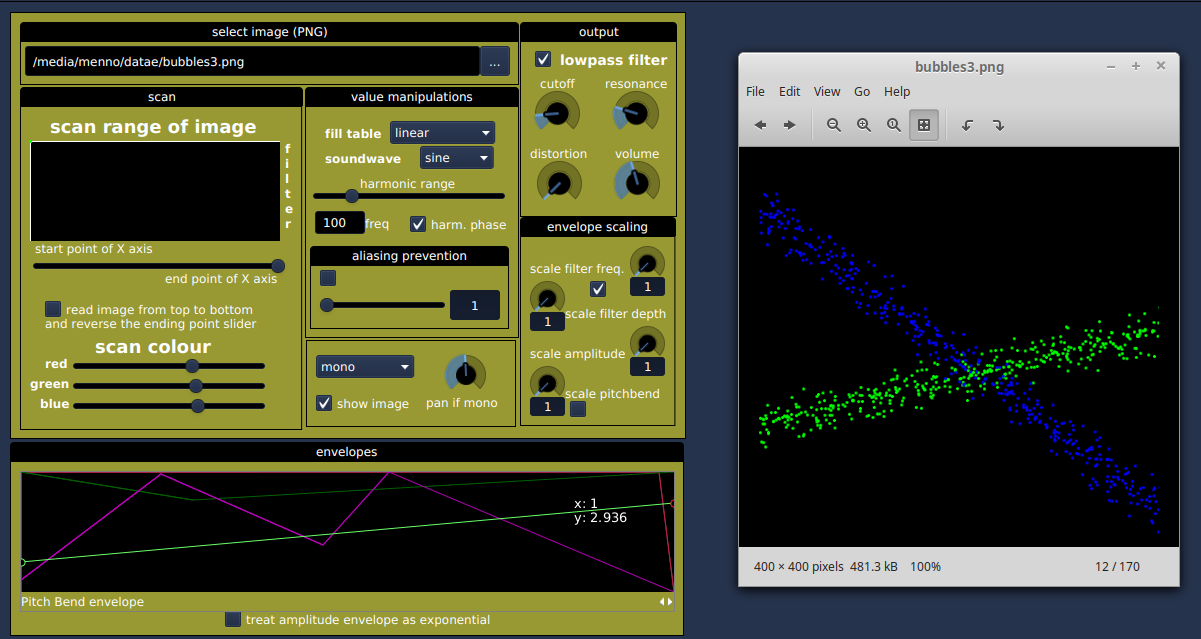Click the next image arrow in viewer toolbar
Screen dimensions: 1201x639
point(790,125)
